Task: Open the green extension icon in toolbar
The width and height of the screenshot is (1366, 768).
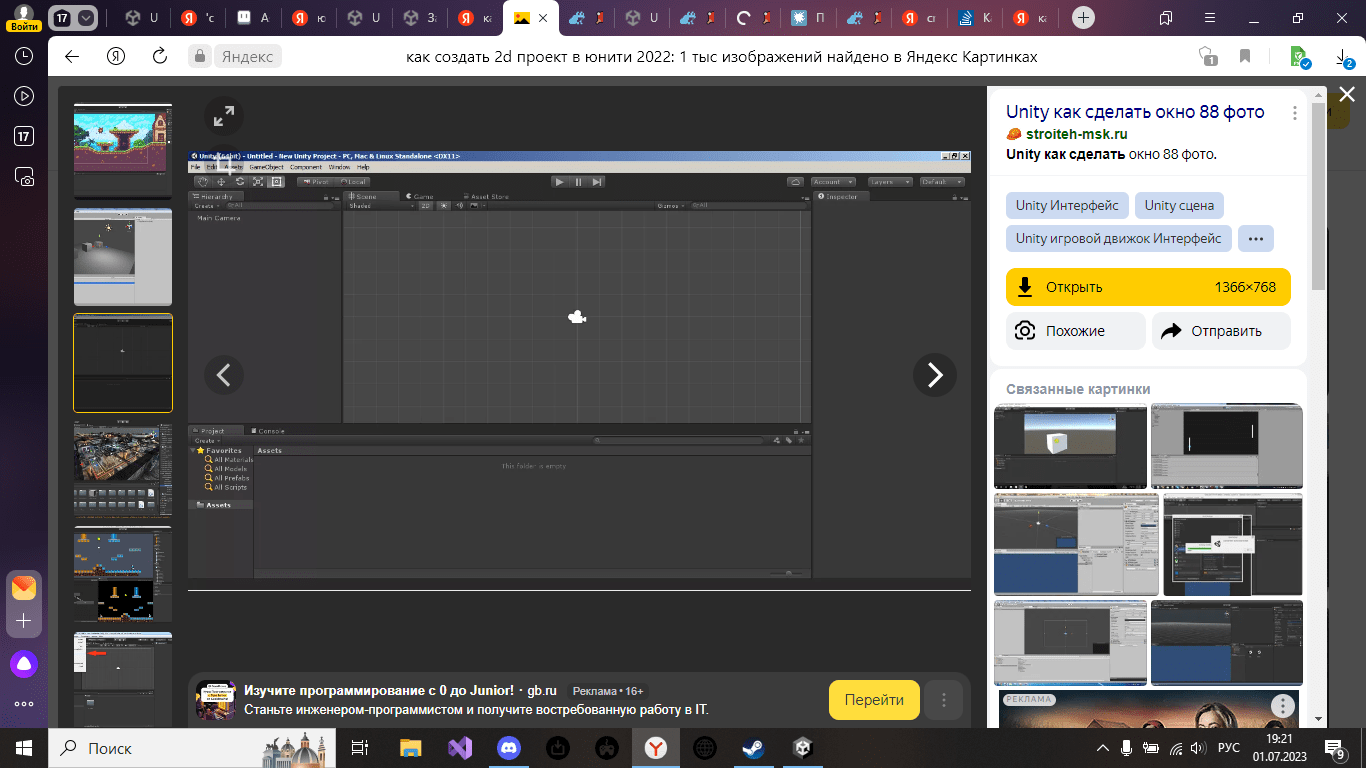Action: point(1300,57)
